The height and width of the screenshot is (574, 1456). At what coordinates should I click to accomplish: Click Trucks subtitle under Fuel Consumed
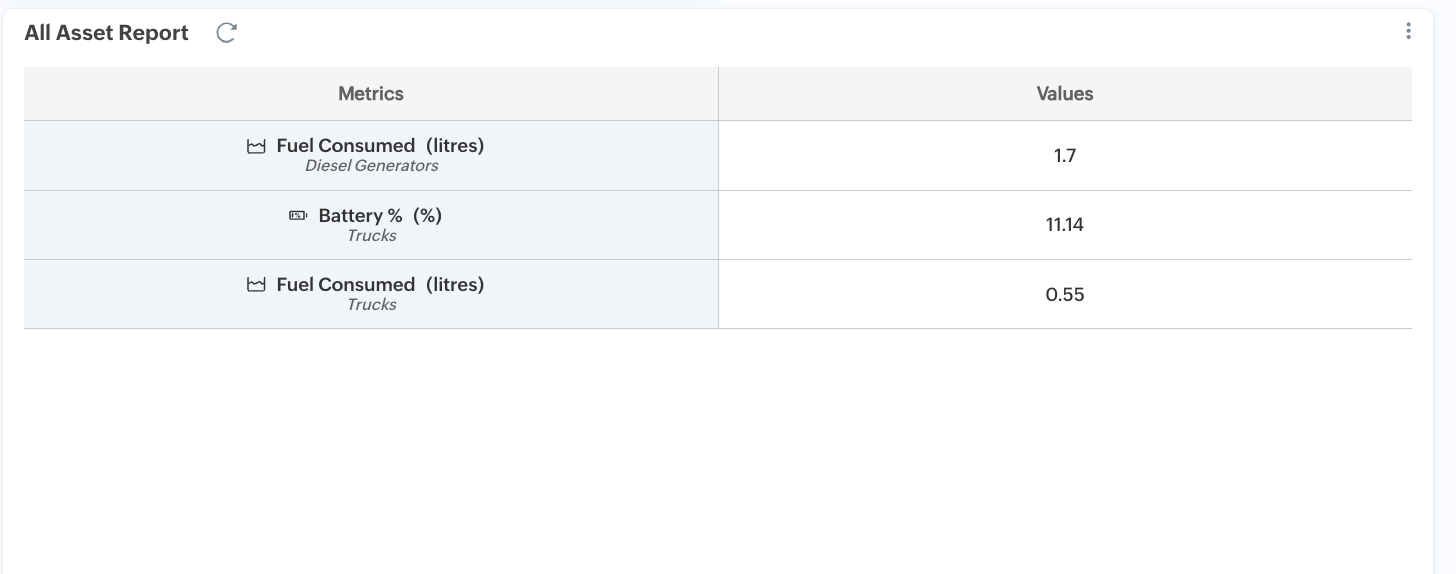(x=371, y=305)
